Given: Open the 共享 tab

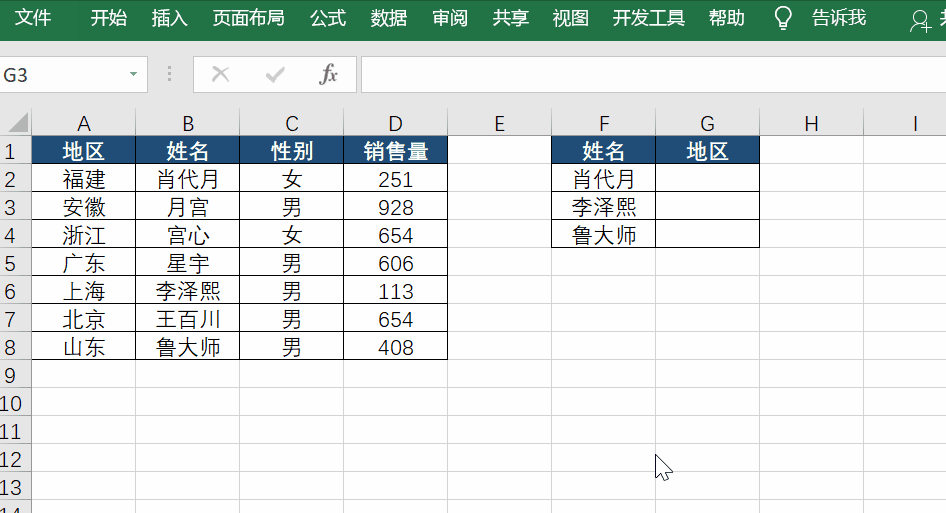Looking at the screenshot, I should 510,18.
